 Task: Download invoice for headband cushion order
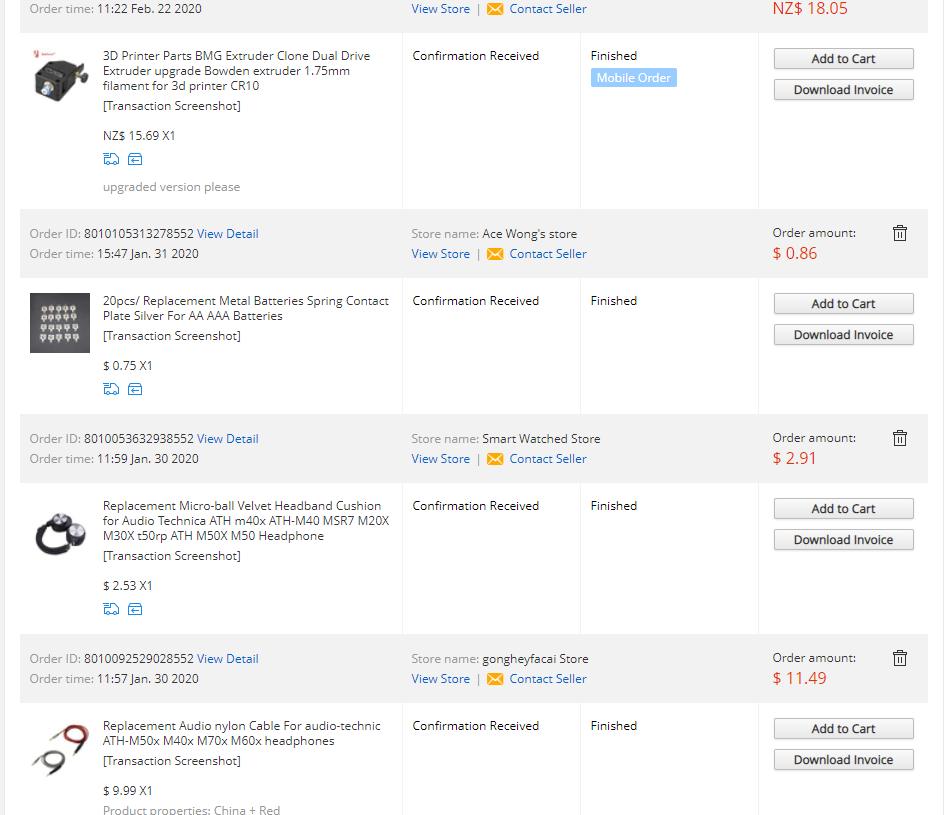[843, 540]
